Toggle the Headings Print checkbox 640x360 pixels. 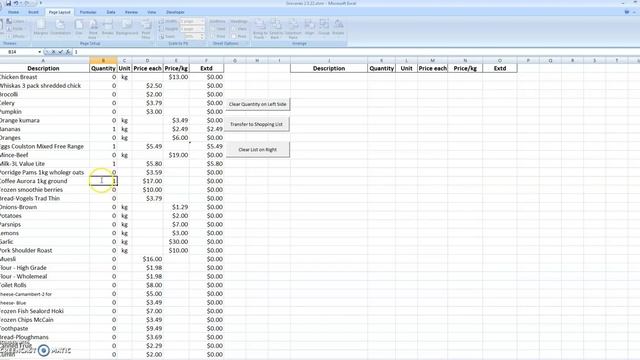234,36
